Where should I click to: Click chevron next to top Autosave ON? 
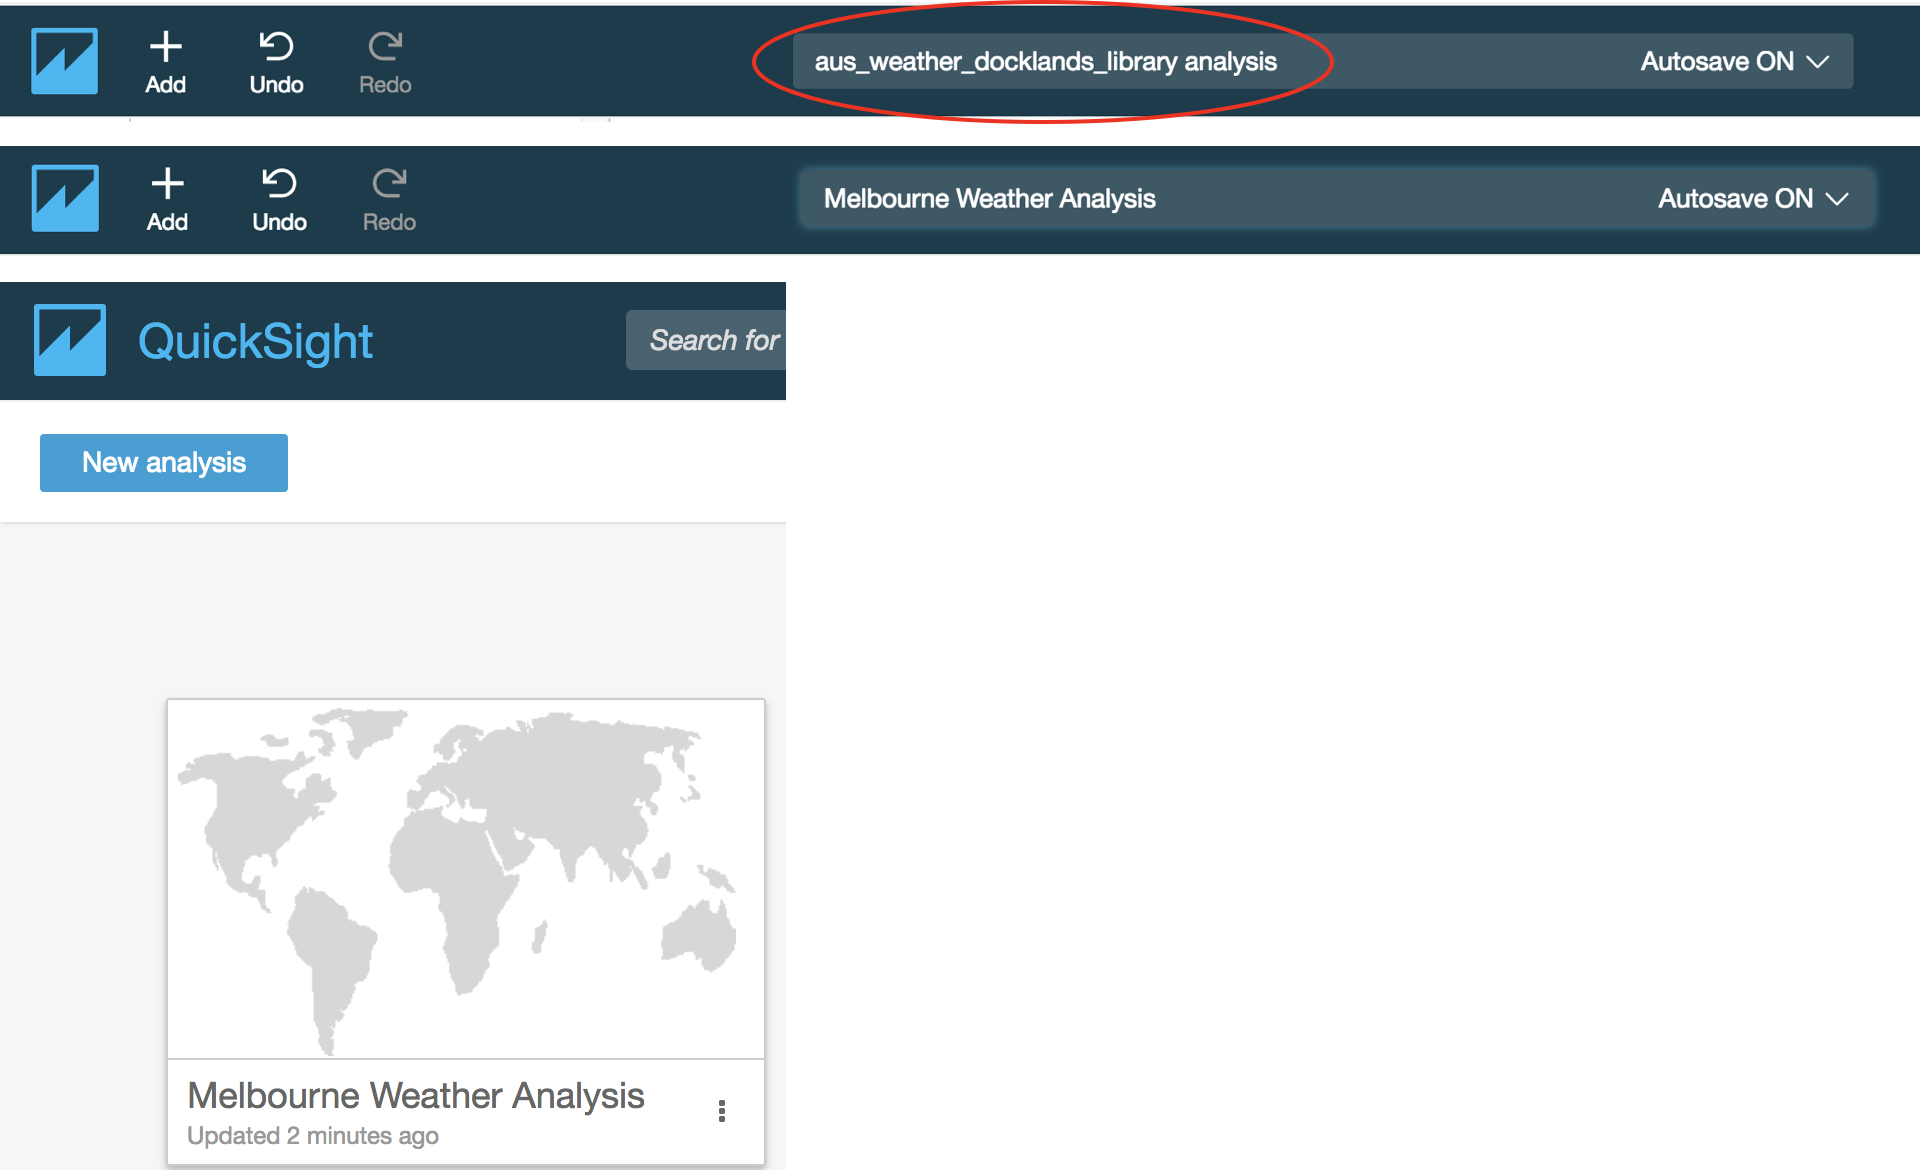pyautogui.click(x=1818, y=62)
